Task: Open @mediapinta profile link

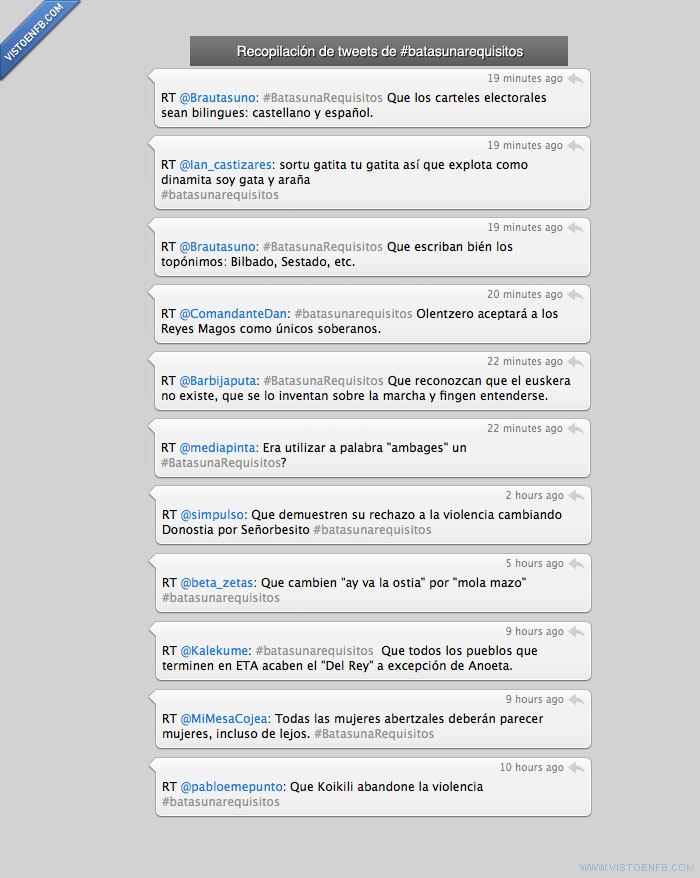Action: (x=217, y=448)
